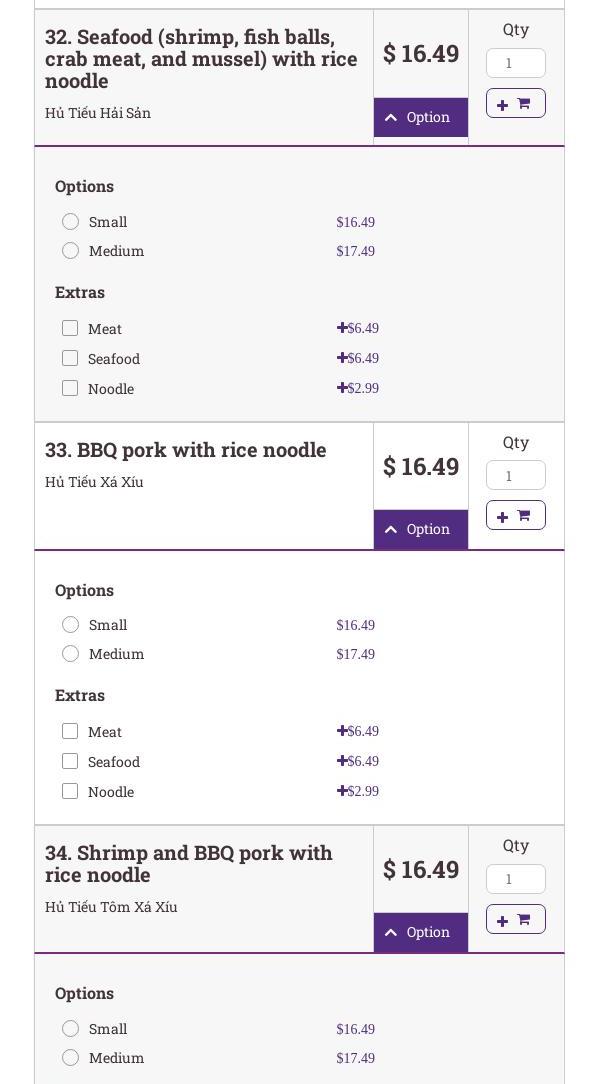Tick extra Meat for BBQ pork noodle
The image size is (605, 1084).
pyautogui.click(x=70, y=731)
